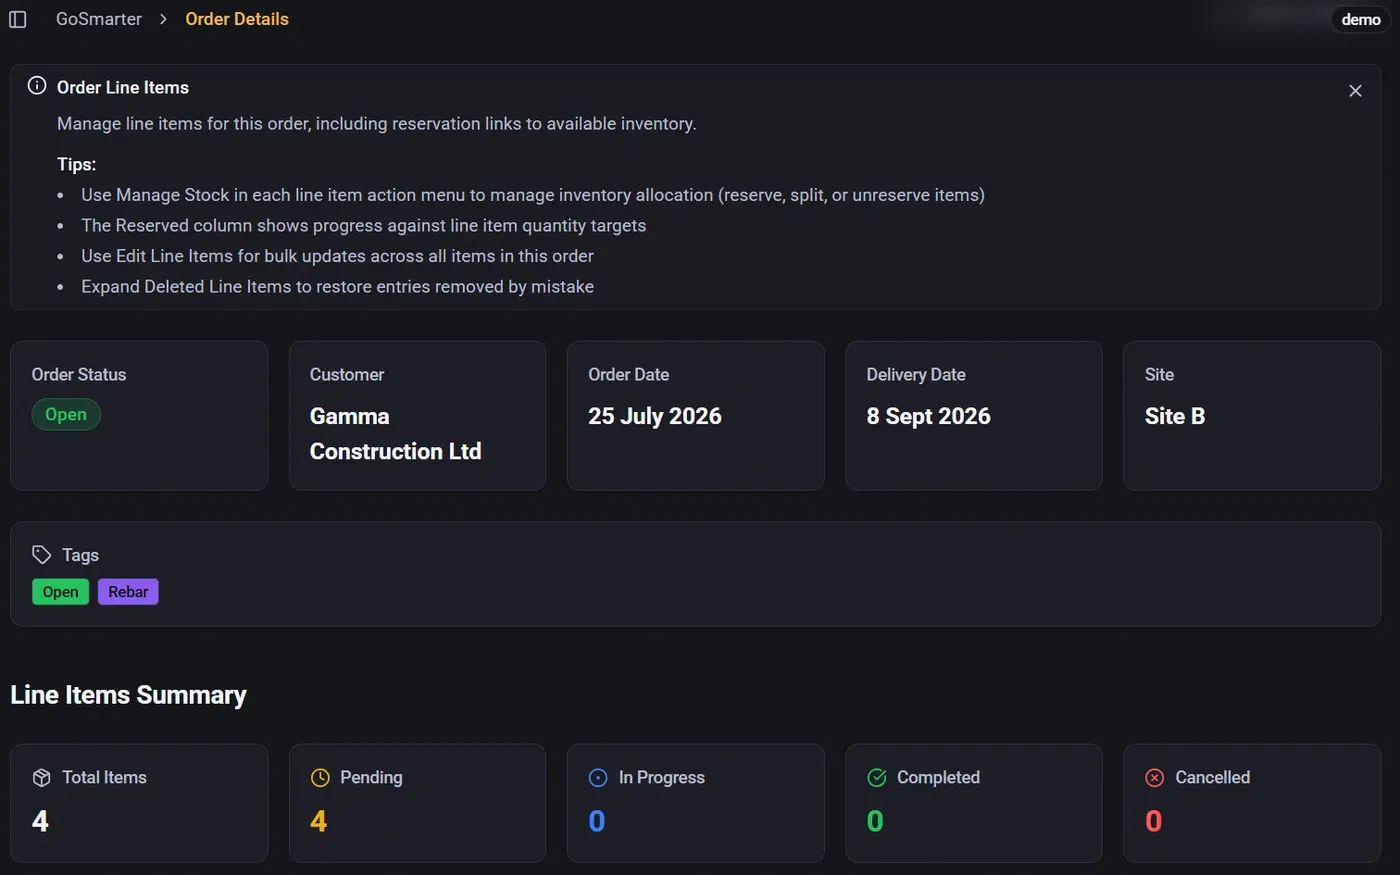The width and height of the screenshot is (1400, 875).
Task: Click the Order Date label
Action: [x=629, y=374]
